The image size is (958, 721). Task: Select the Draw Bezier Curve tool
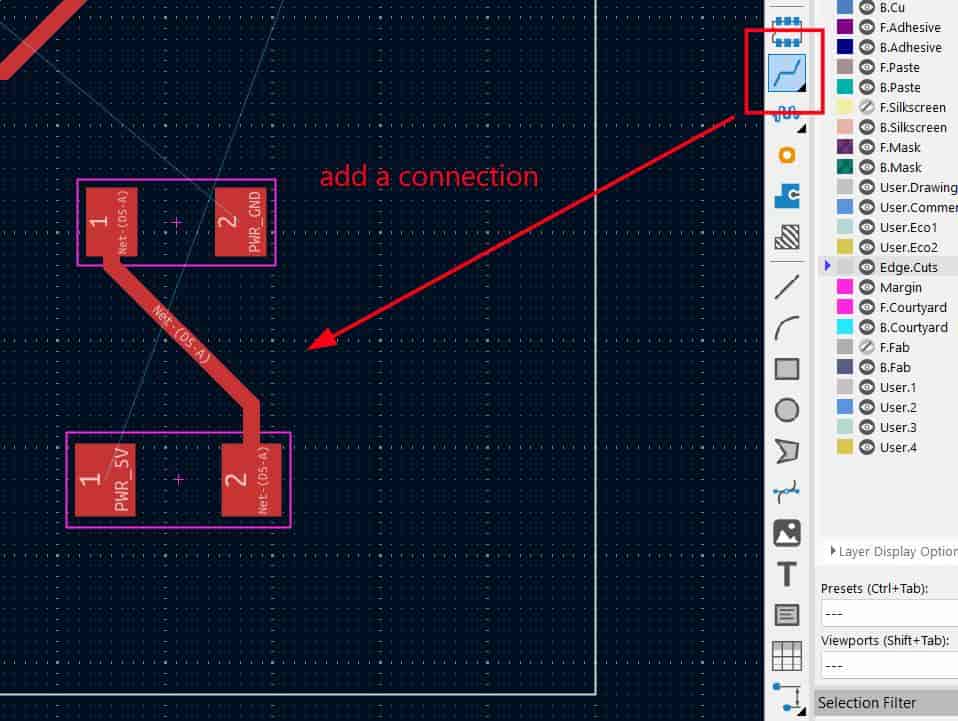click(x=787, y=491)
